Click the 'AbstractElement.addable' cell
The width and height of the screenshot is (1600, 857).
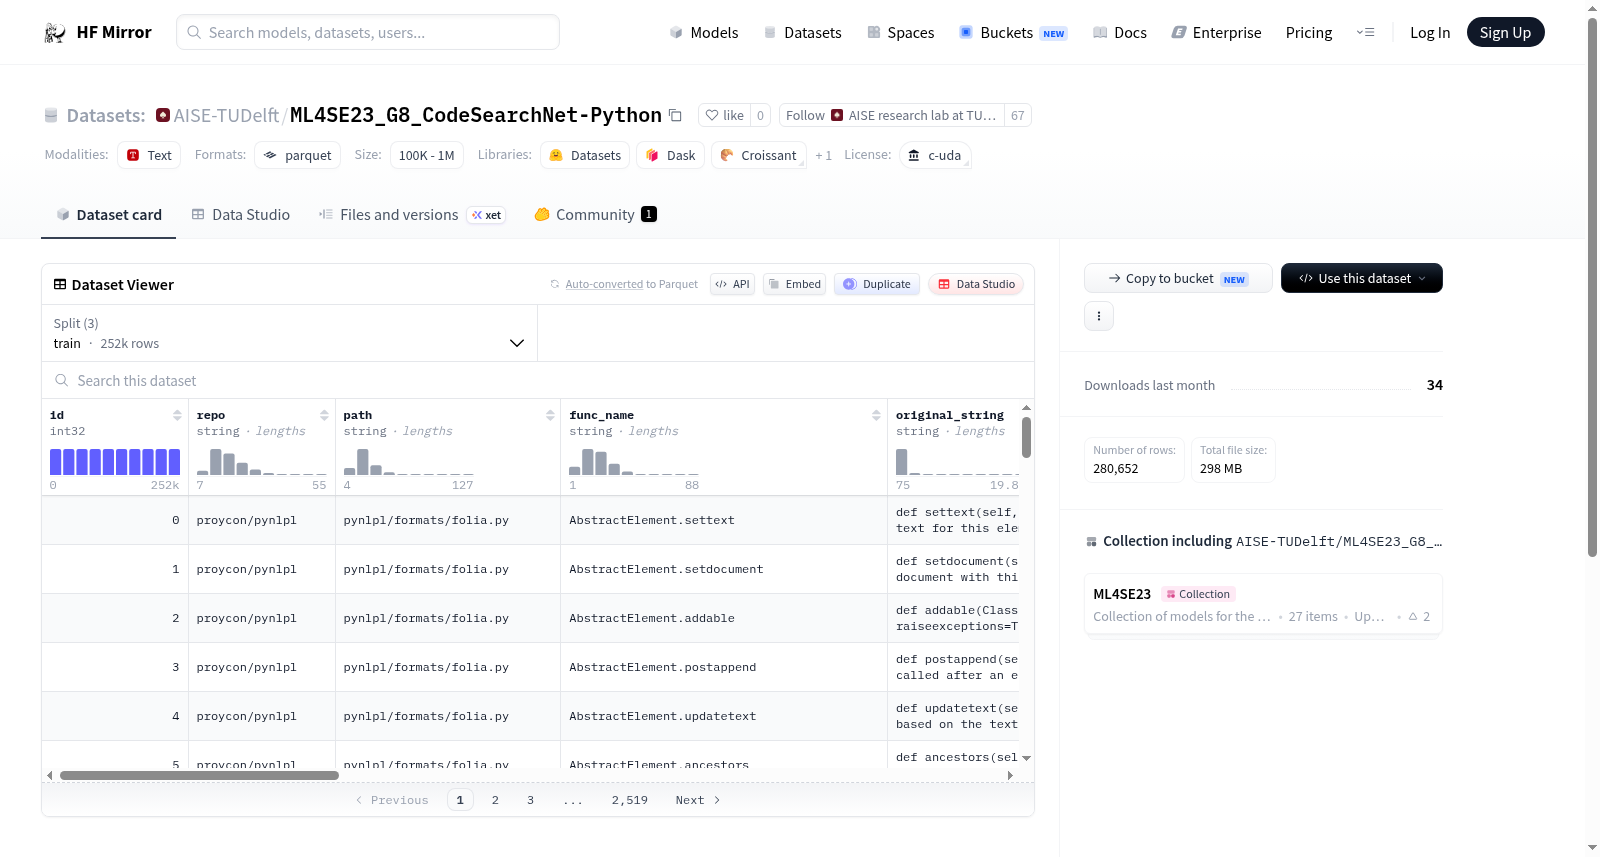click(x=723, y=618)
